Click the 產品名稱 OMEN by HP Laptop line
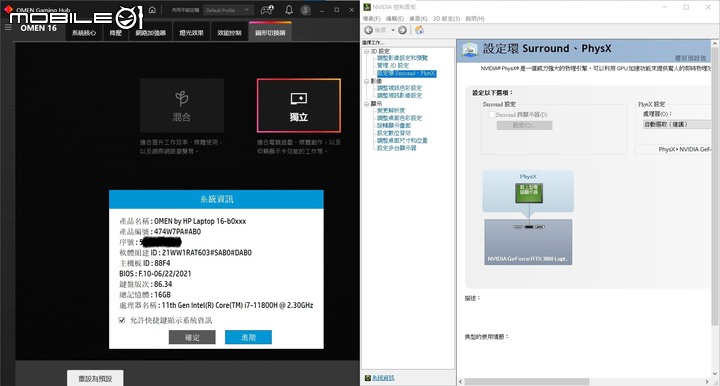The image size is (720, 386). click(183, 221)
